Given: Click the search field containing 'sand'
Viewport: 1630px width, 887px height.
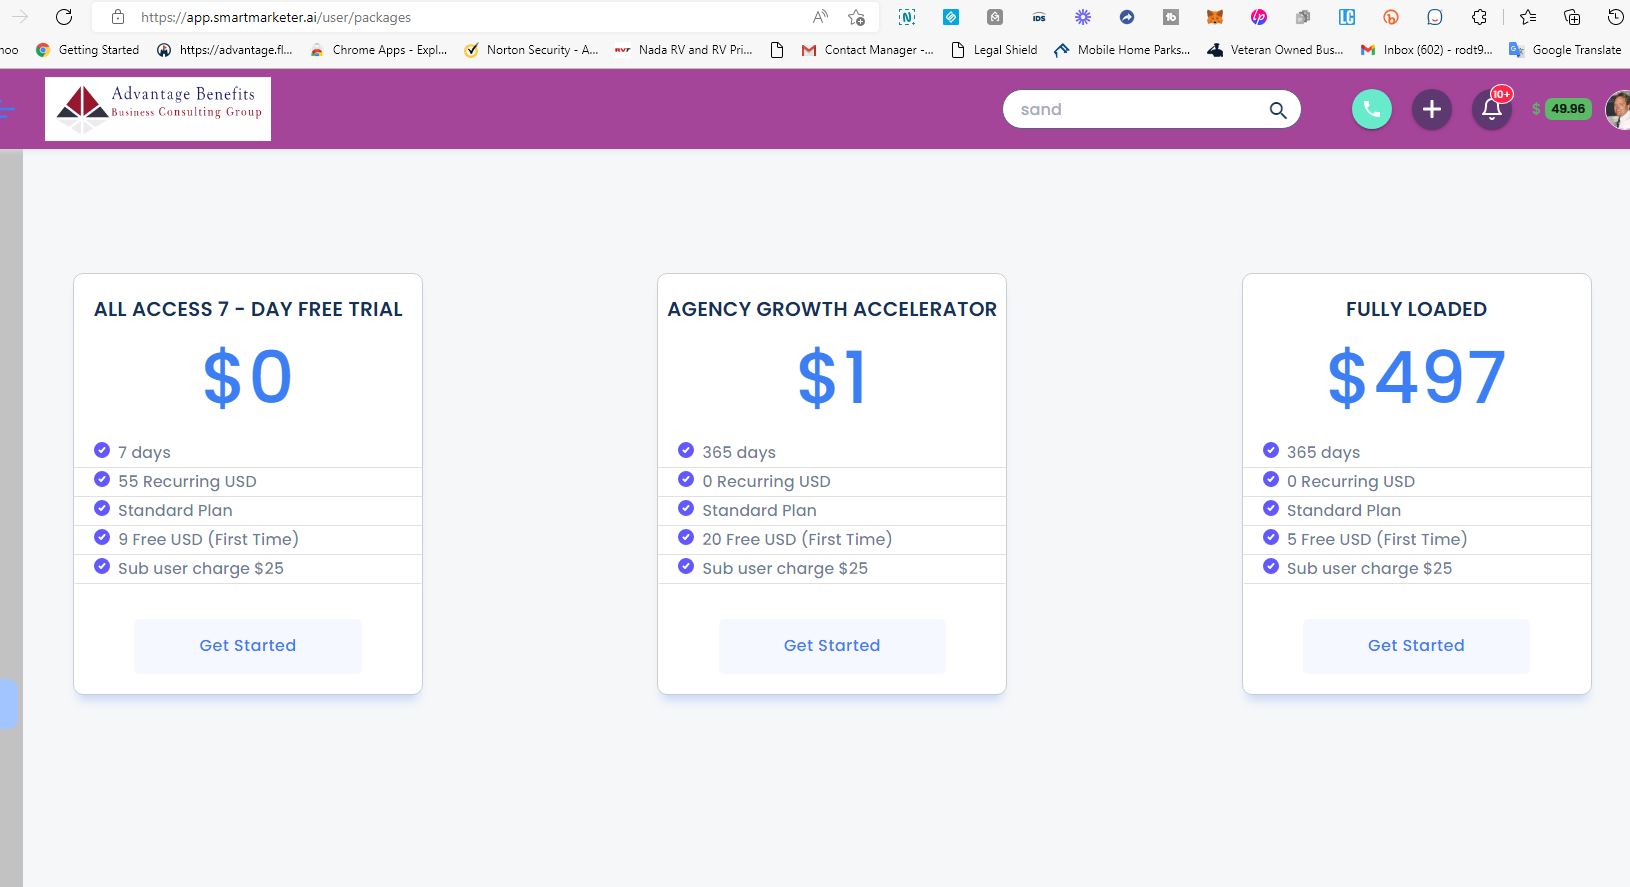Looking at the screenshot, I should coord(1135,110).
